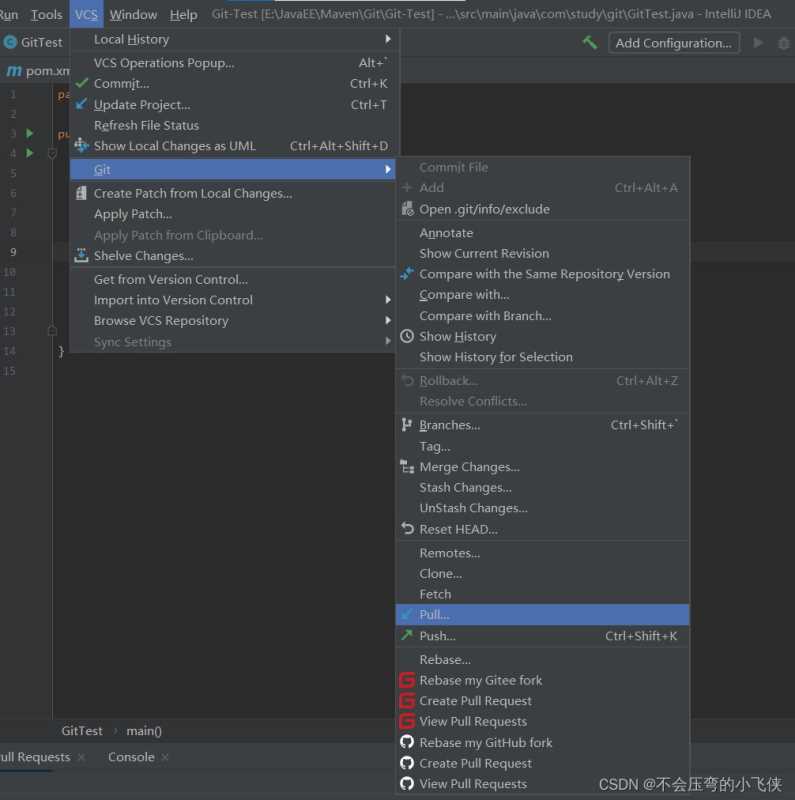Click Create Pull Request under Gitee
795x800 pixels.
542,701
